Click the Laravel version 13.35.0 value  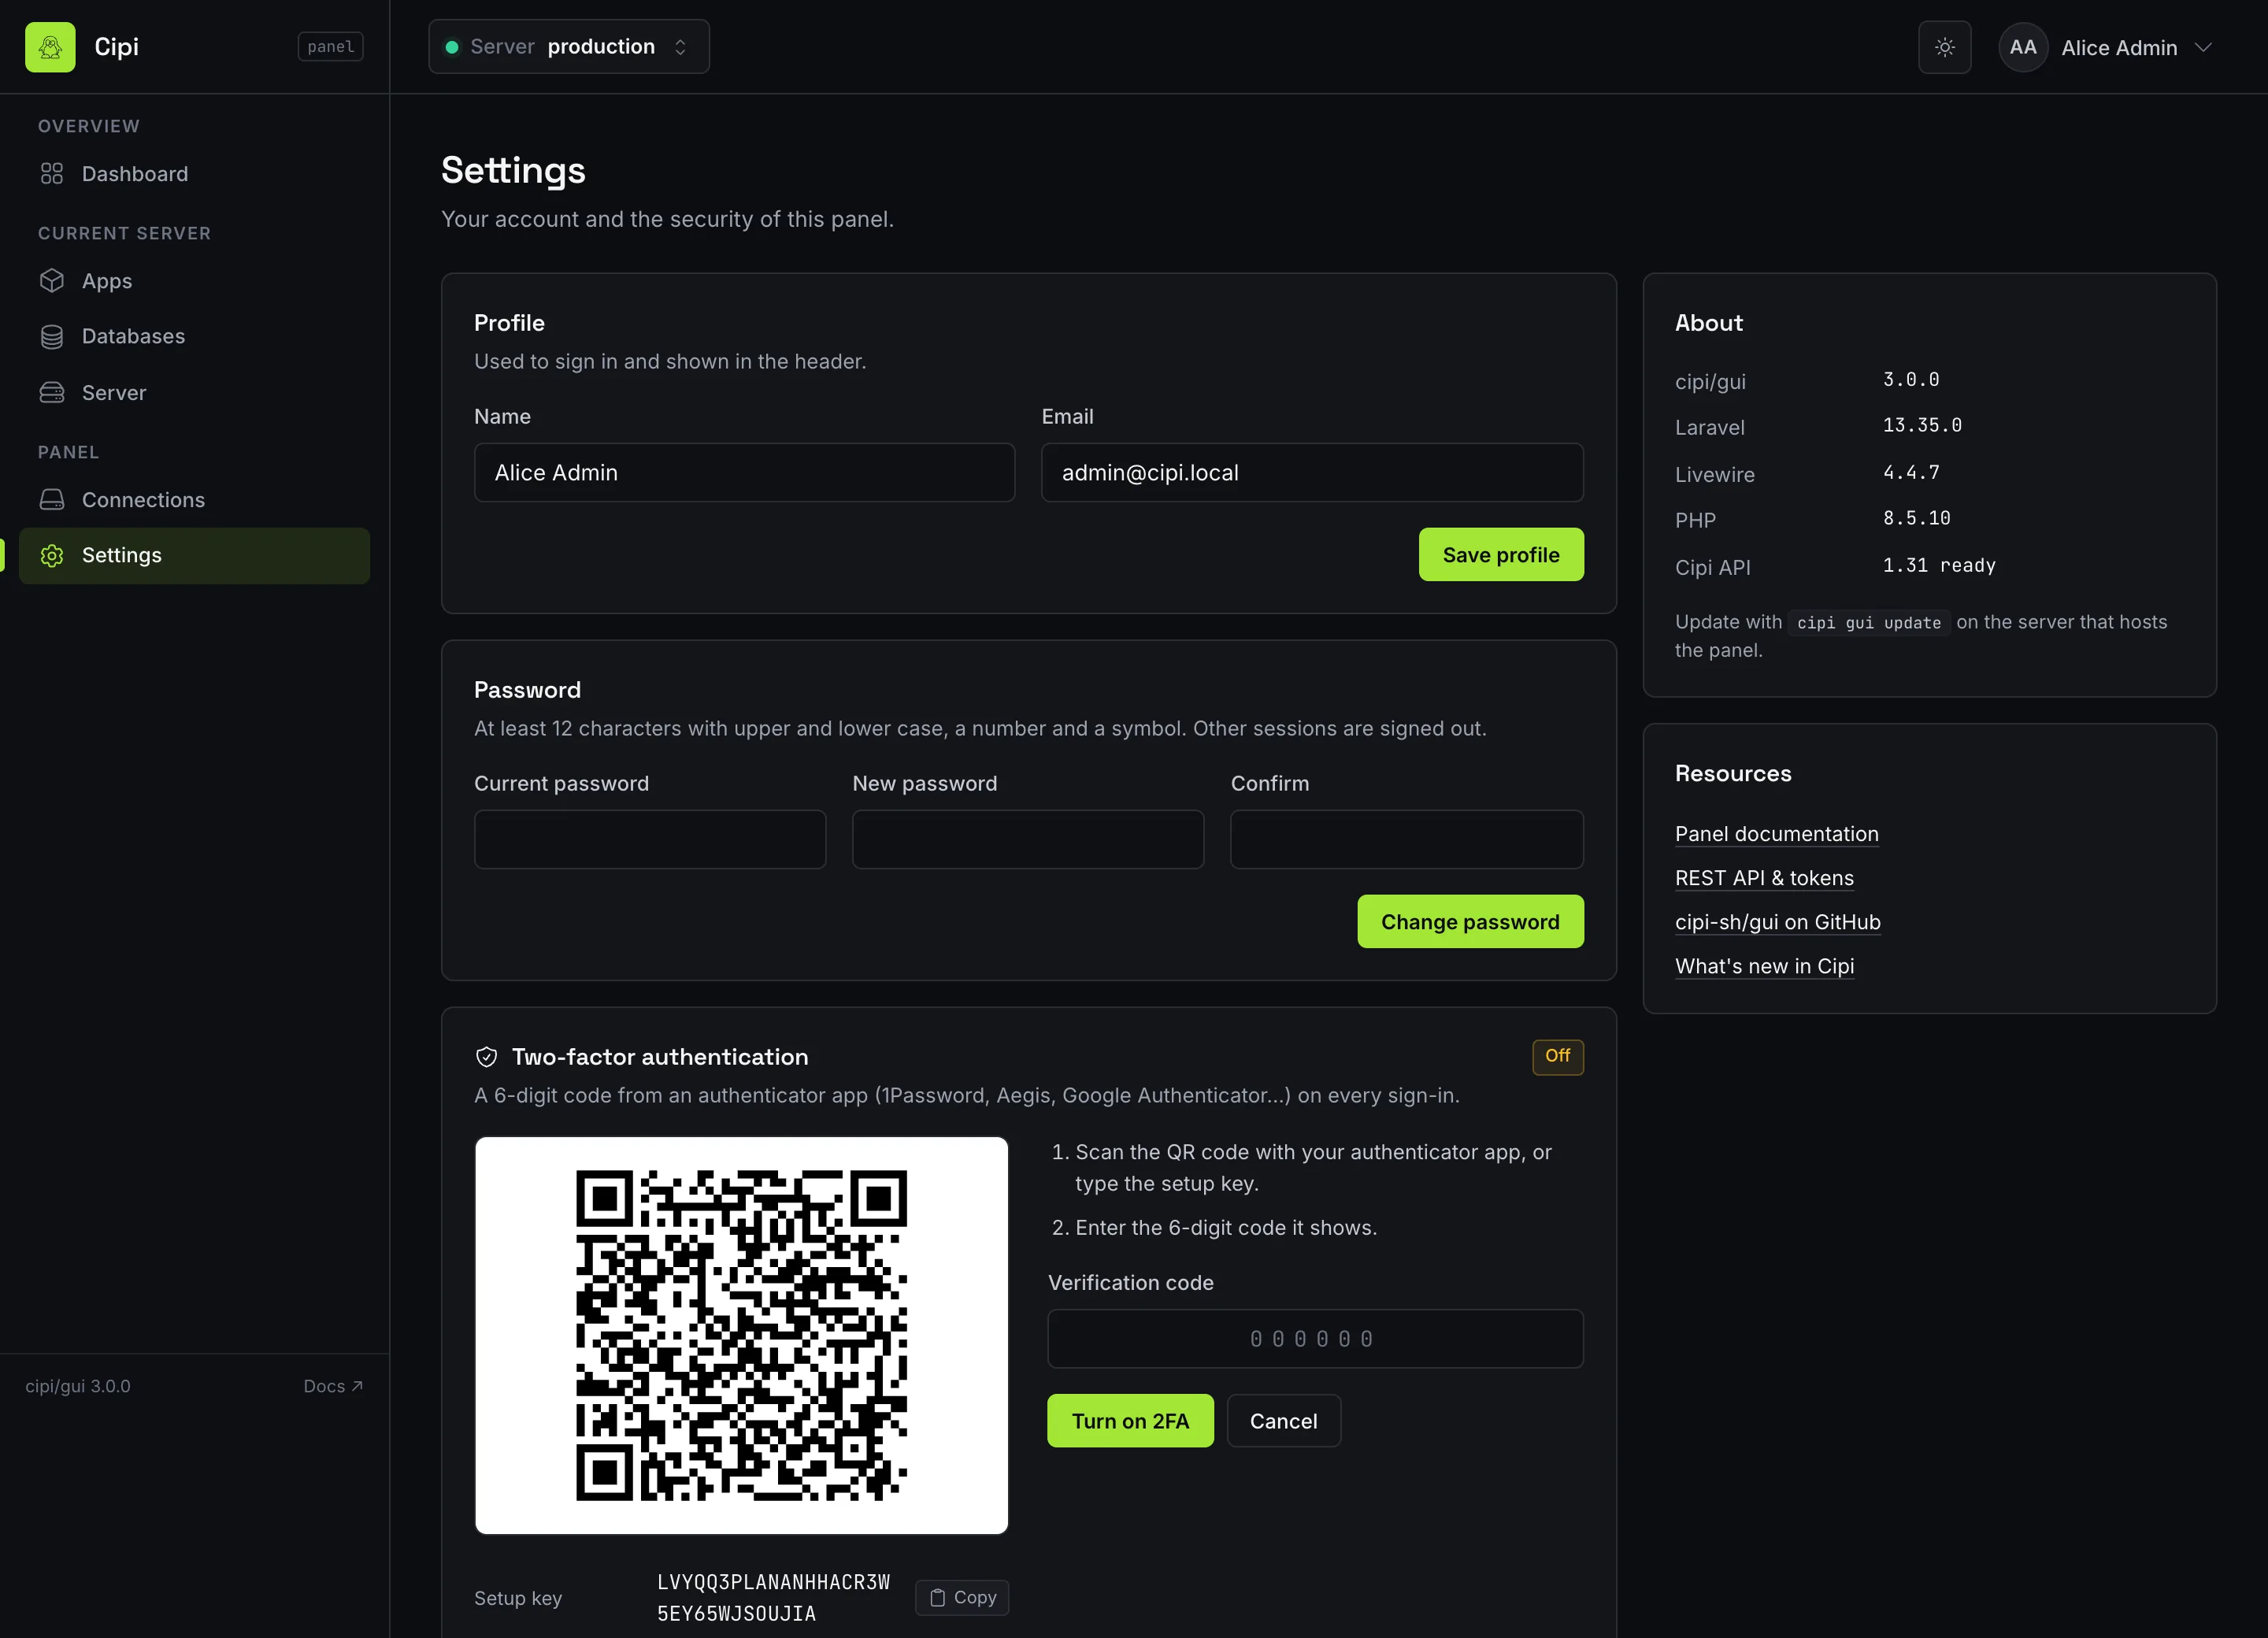pos(1922,425)
